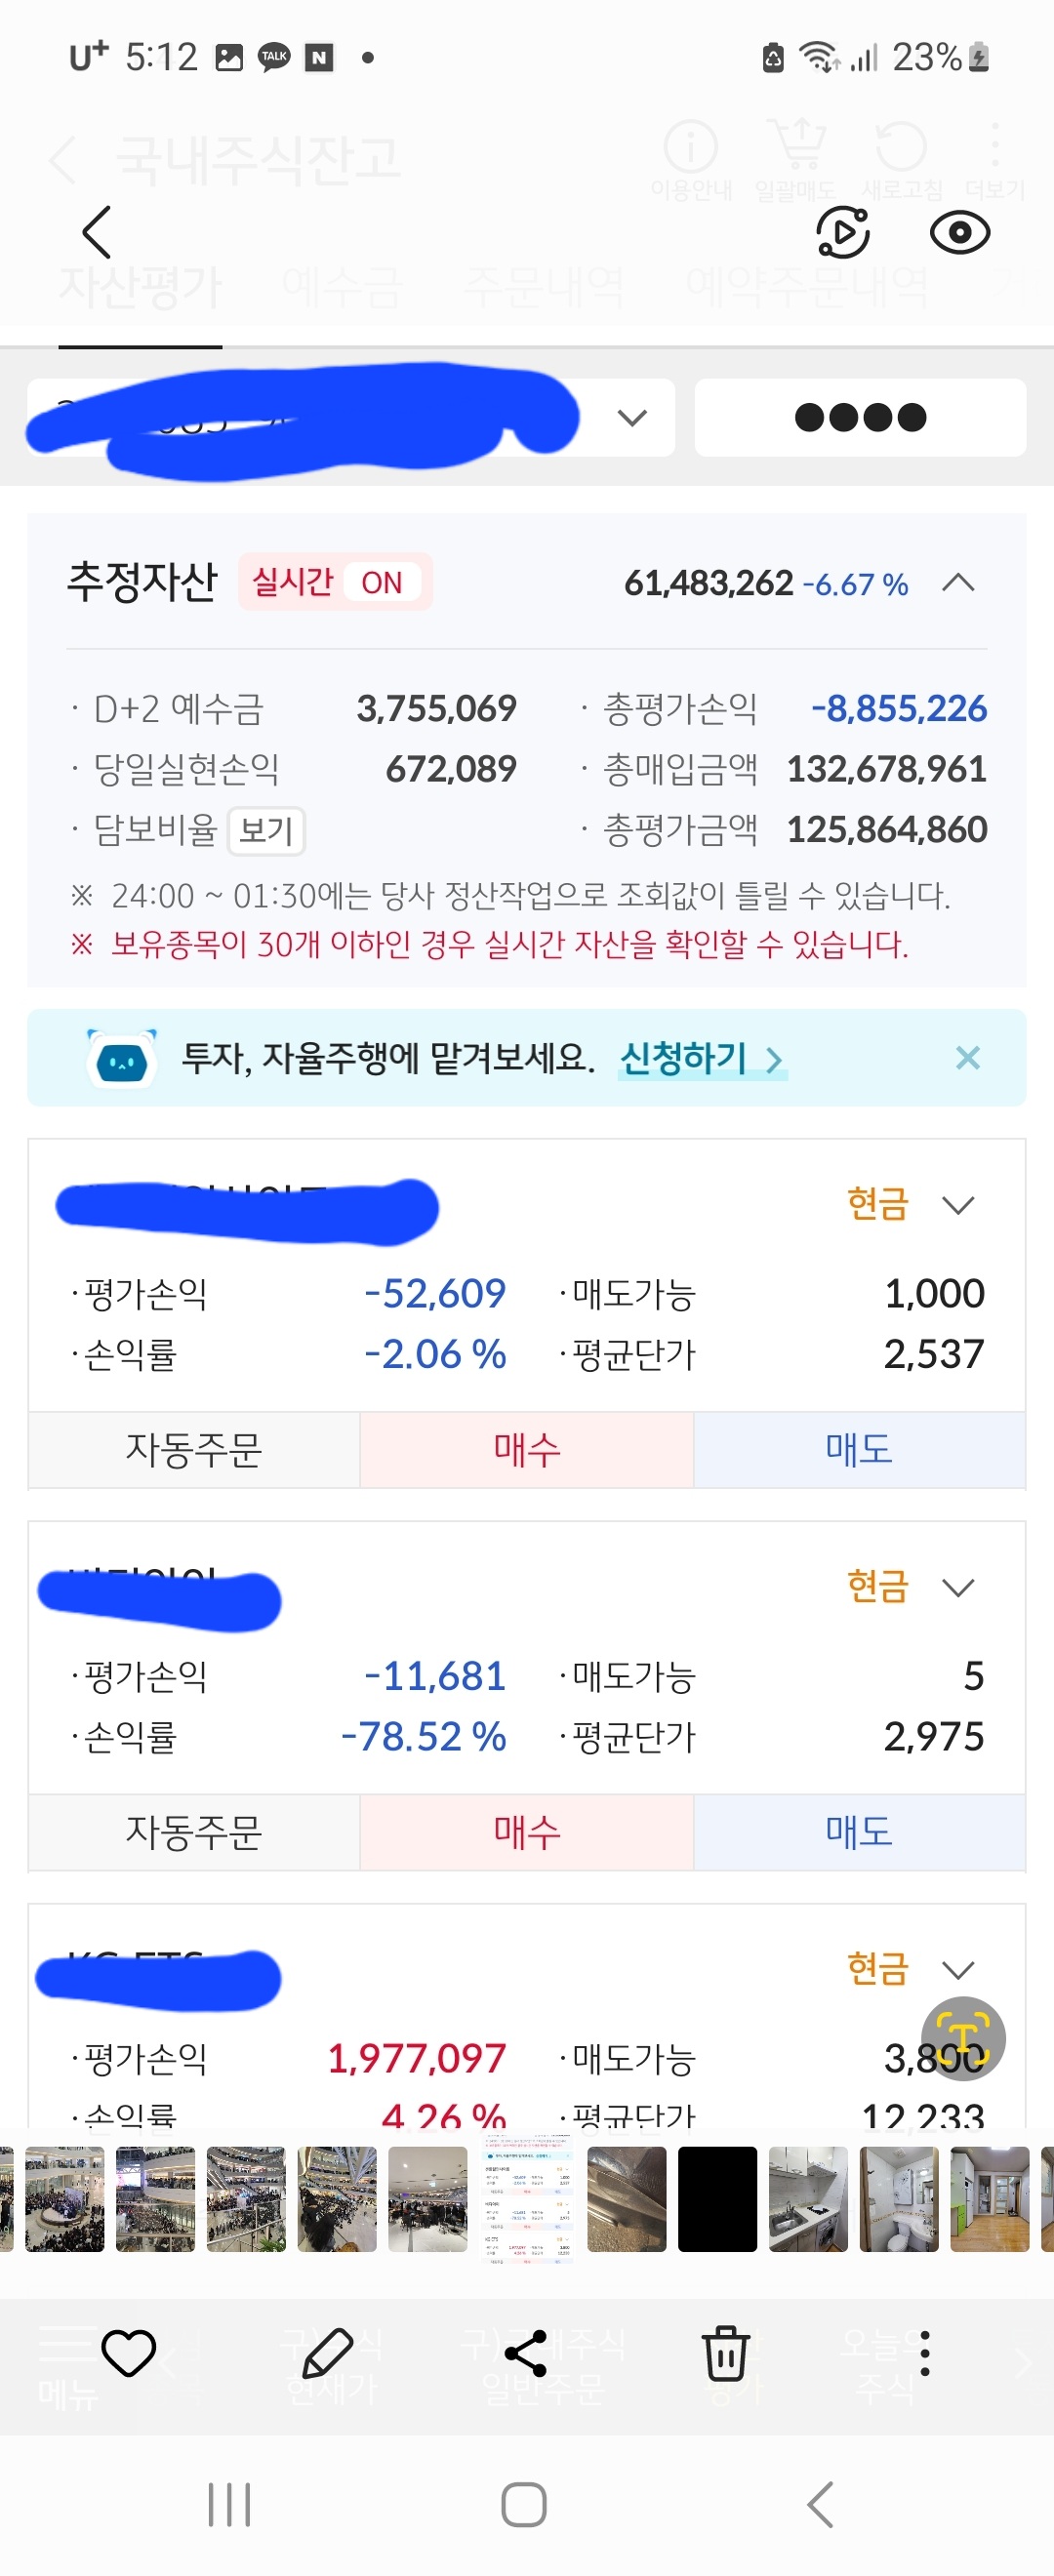Tap 보기 button next to 담보비율
Screen dimensions: 1054x2576
tap(266, 830)
